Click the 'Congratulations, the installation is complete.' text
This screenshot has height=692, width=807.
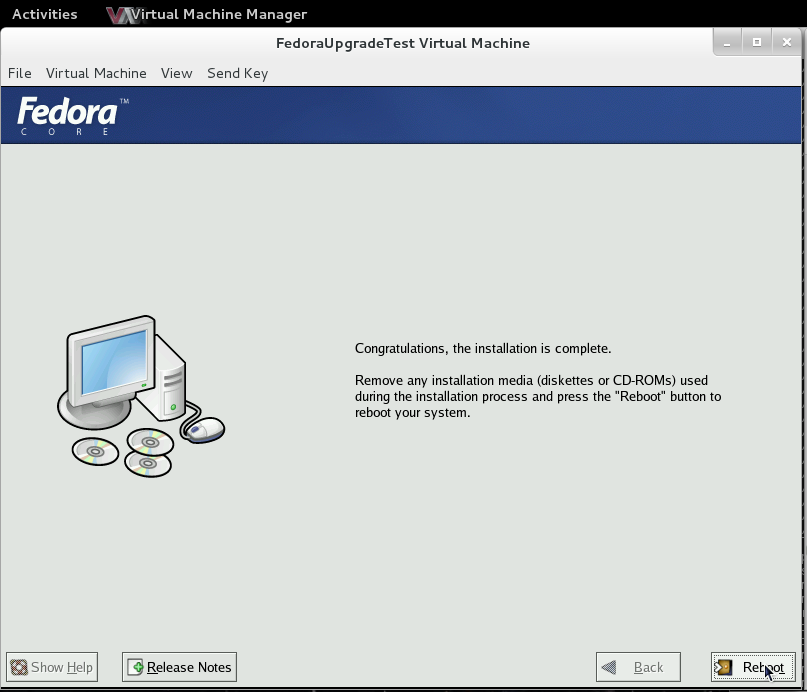click(x=483, y=348)
